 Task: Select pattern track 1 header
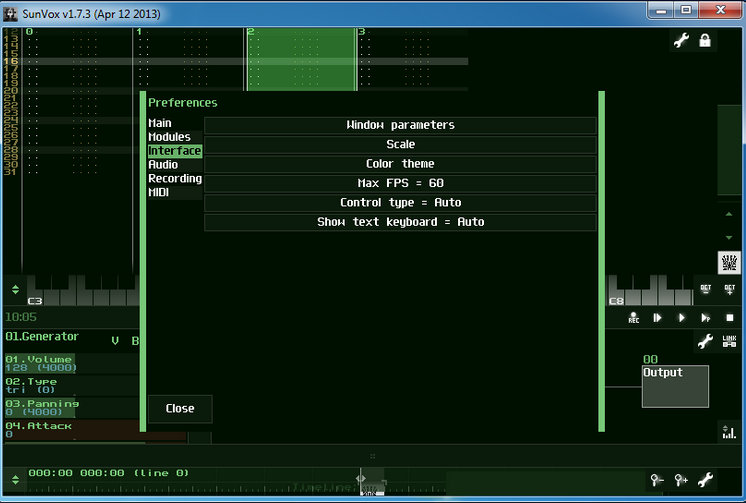point(139,31)
